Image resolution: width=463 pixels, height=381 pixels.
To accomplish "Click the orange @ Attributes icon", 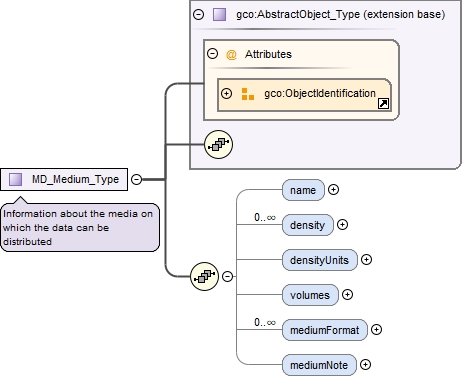I will (x=231, y=54).
